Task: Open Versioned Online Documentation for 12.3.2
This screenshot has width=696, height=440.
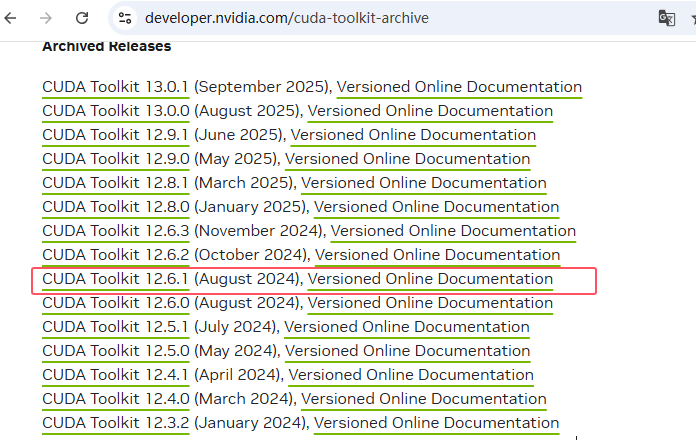Action: [436, 423]
